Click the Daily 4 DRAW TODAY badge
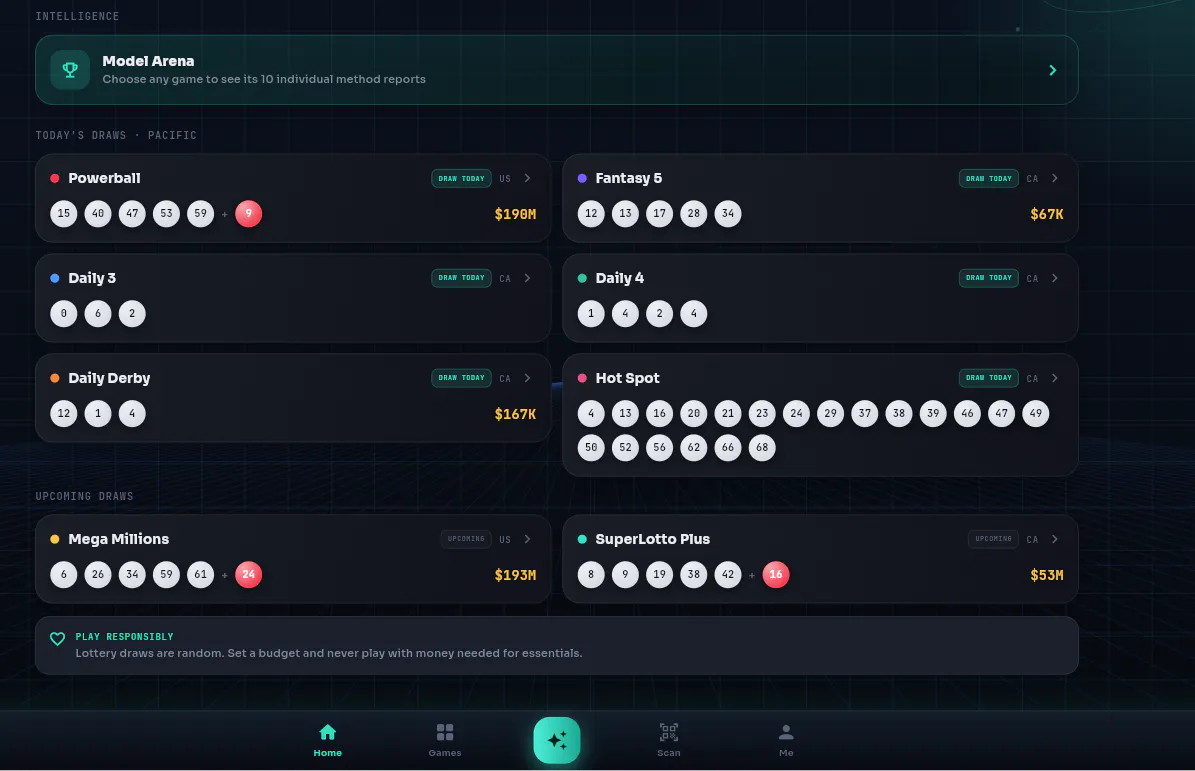1195x771 pixels. (x=988, y=278)
